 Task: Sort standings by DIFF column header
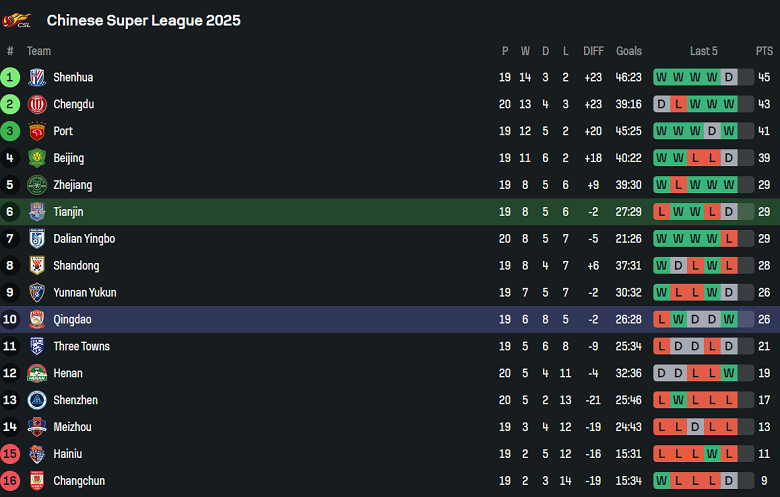pyautogui.click(x=594, y=51)
